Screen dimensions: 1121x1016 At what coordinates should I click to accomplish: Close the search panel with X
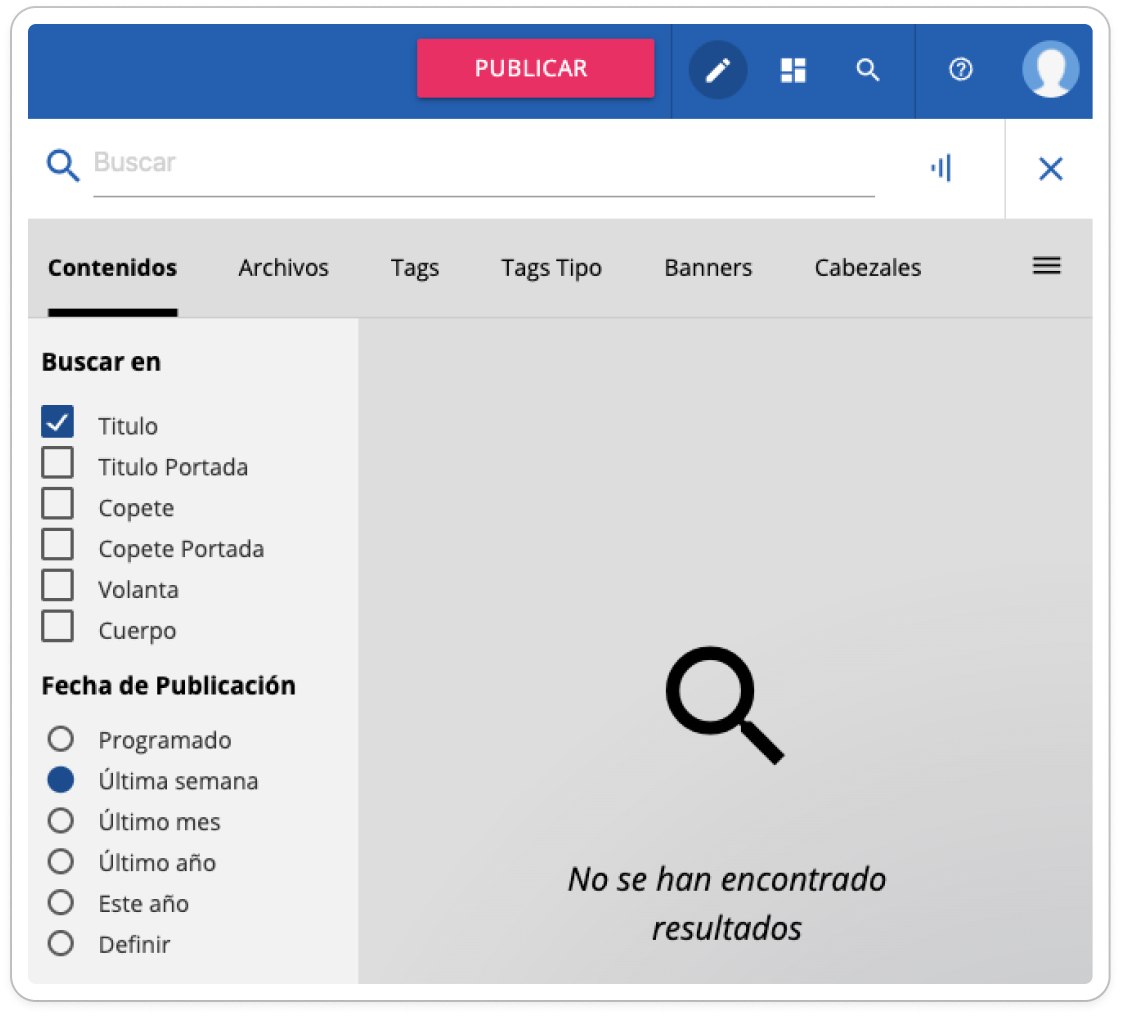(x=1050, y=169)
